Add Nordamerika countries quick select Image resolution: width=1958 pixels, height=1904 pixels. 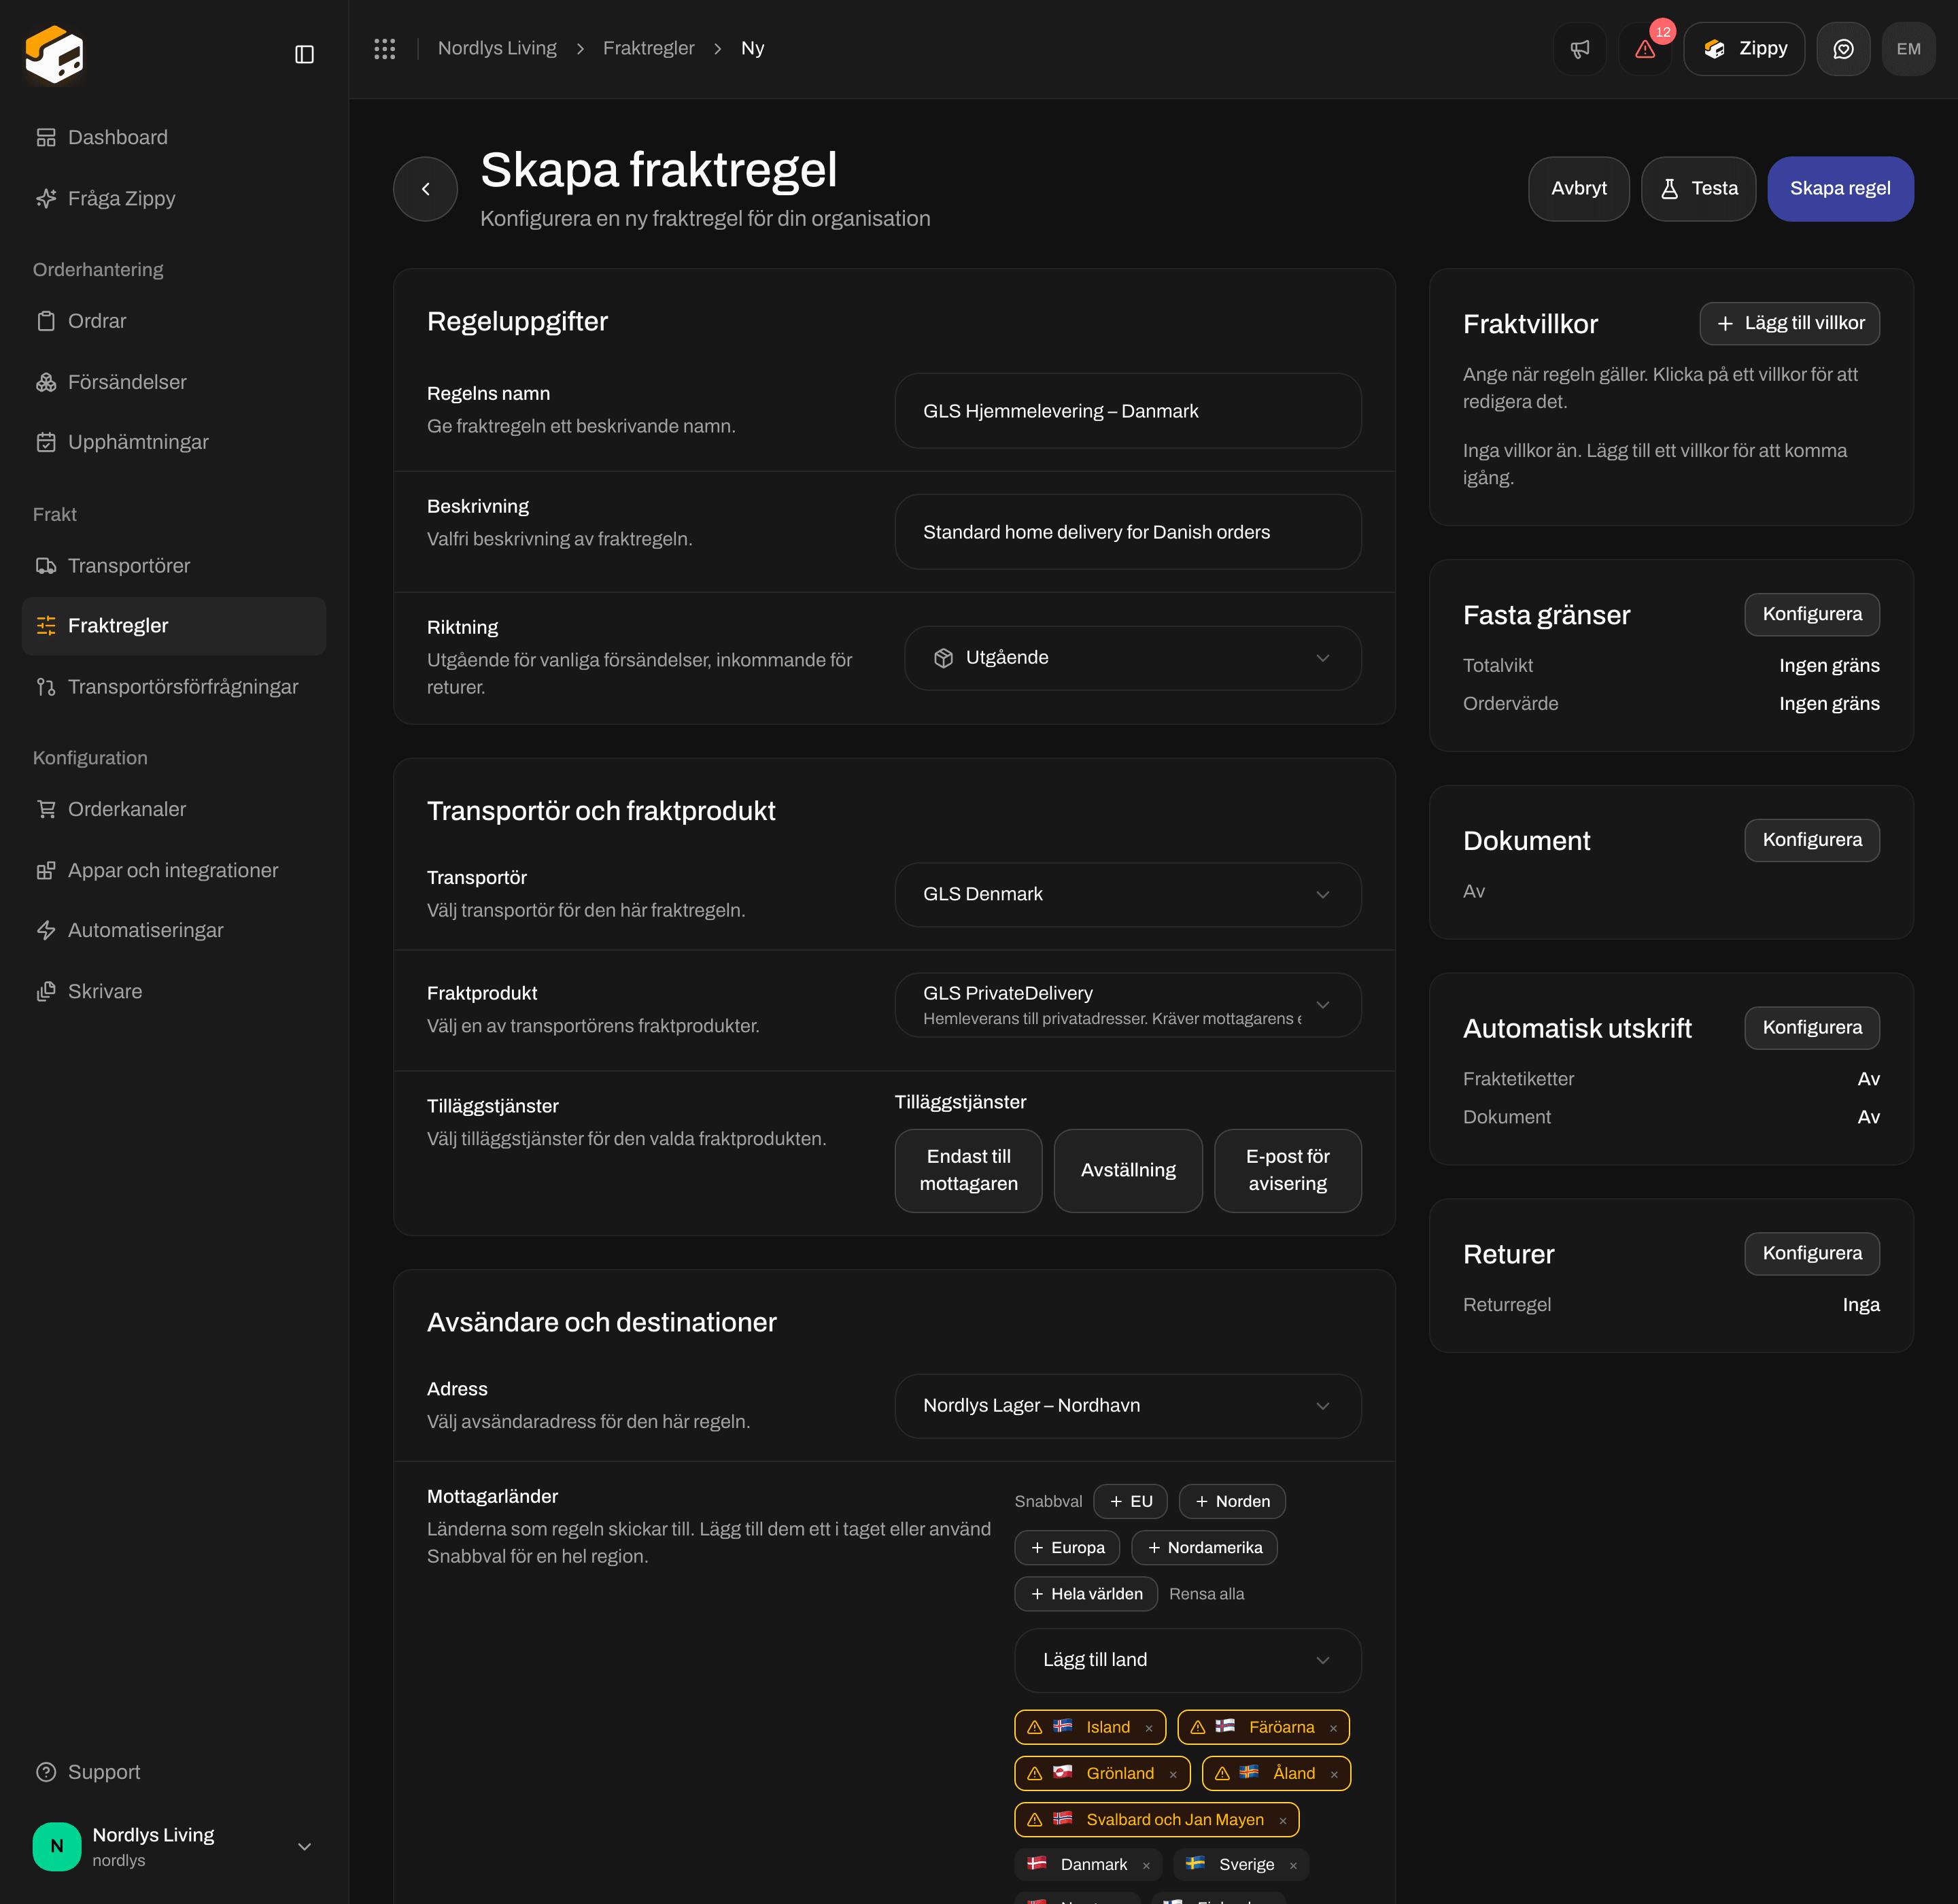pyautogui.click(x=1204, y=1547)
